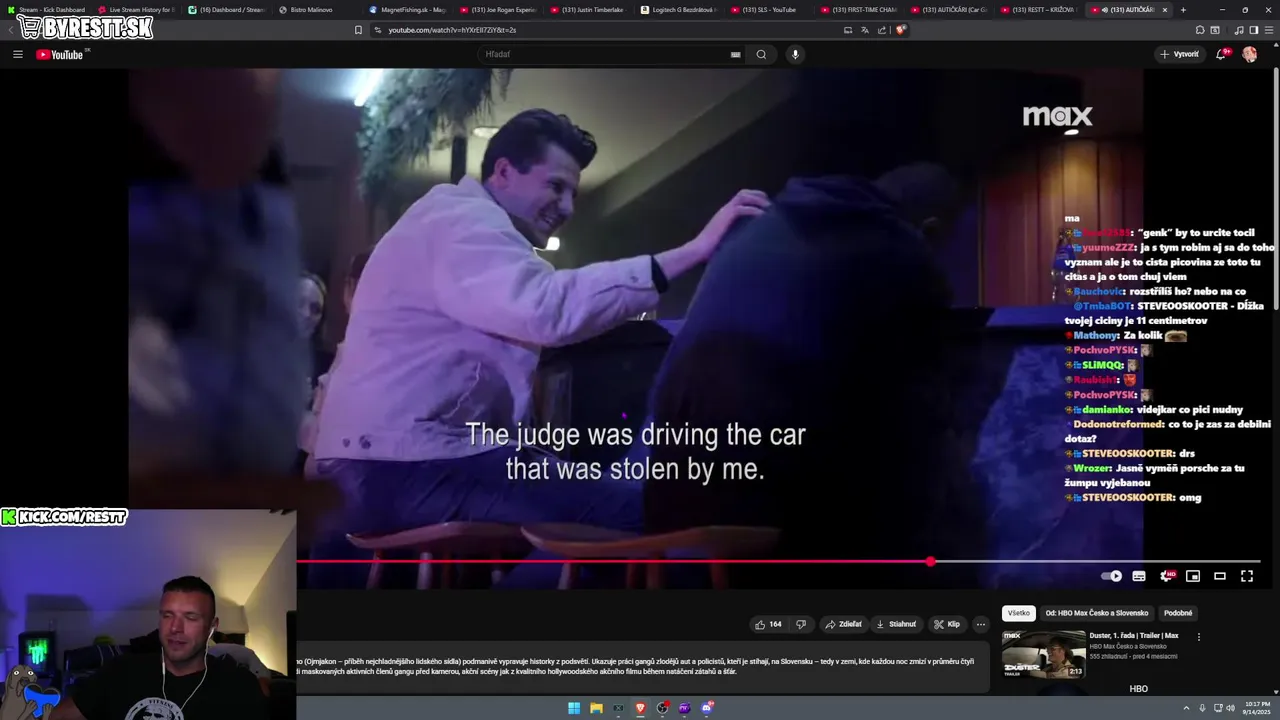Image resolution: width=1280 pixels, height=720 pixels.
Task: Click the YouTube search magnifier button
Action: (x=761, y=54)
